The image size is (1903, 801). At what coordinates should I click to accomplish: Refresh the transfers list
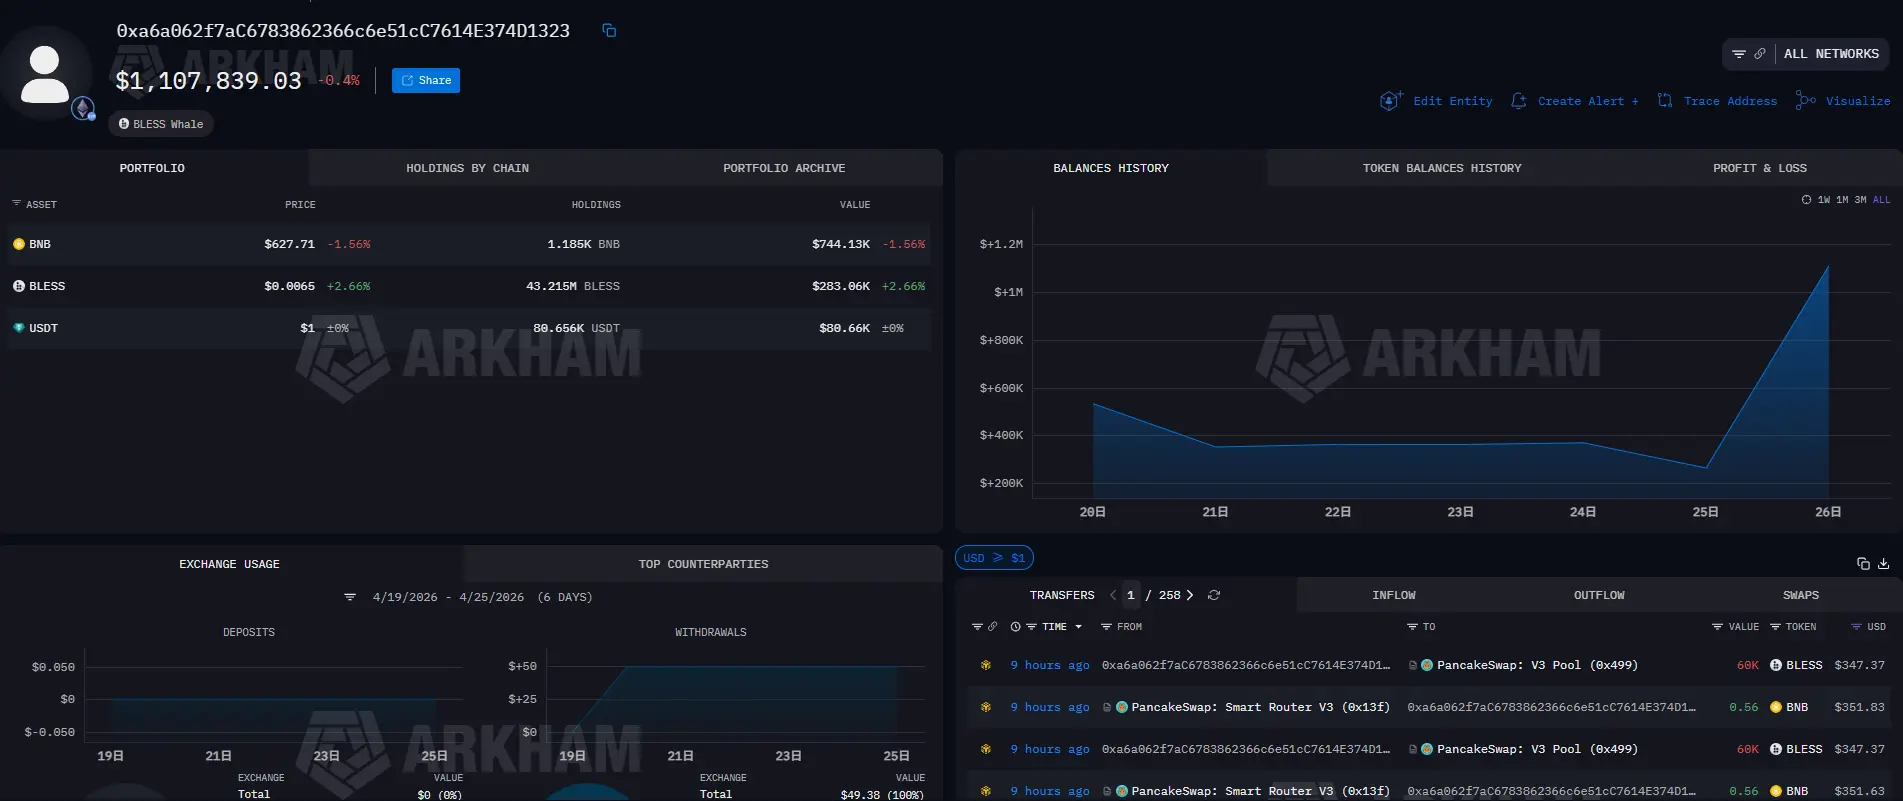coord(1214,595)
